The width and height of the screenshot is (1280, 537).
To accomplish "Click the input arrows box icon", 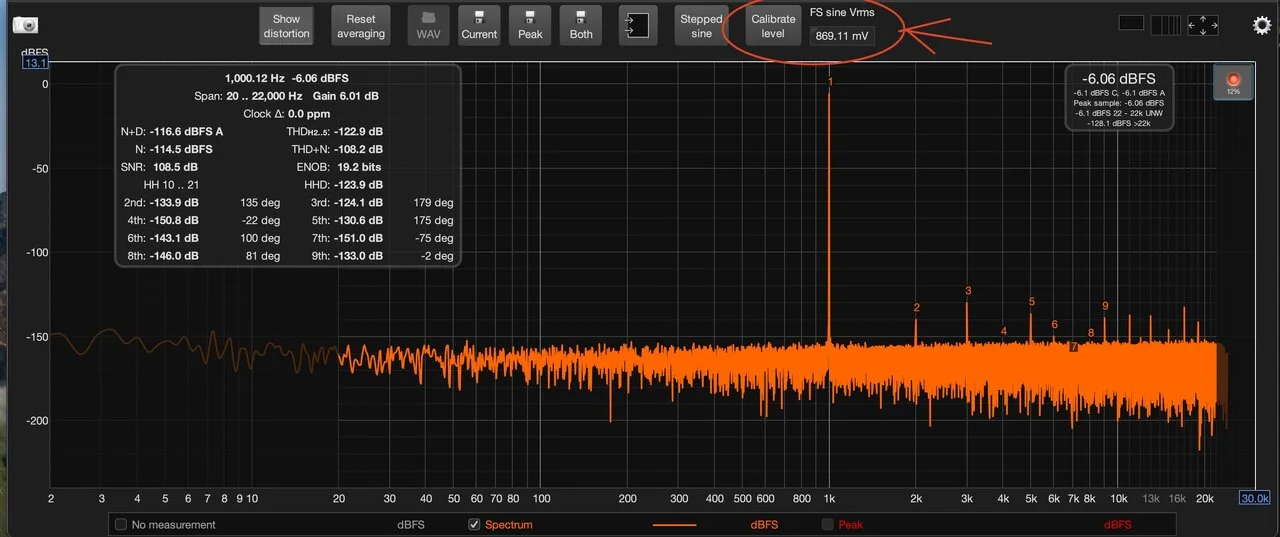I will point(638,25).
